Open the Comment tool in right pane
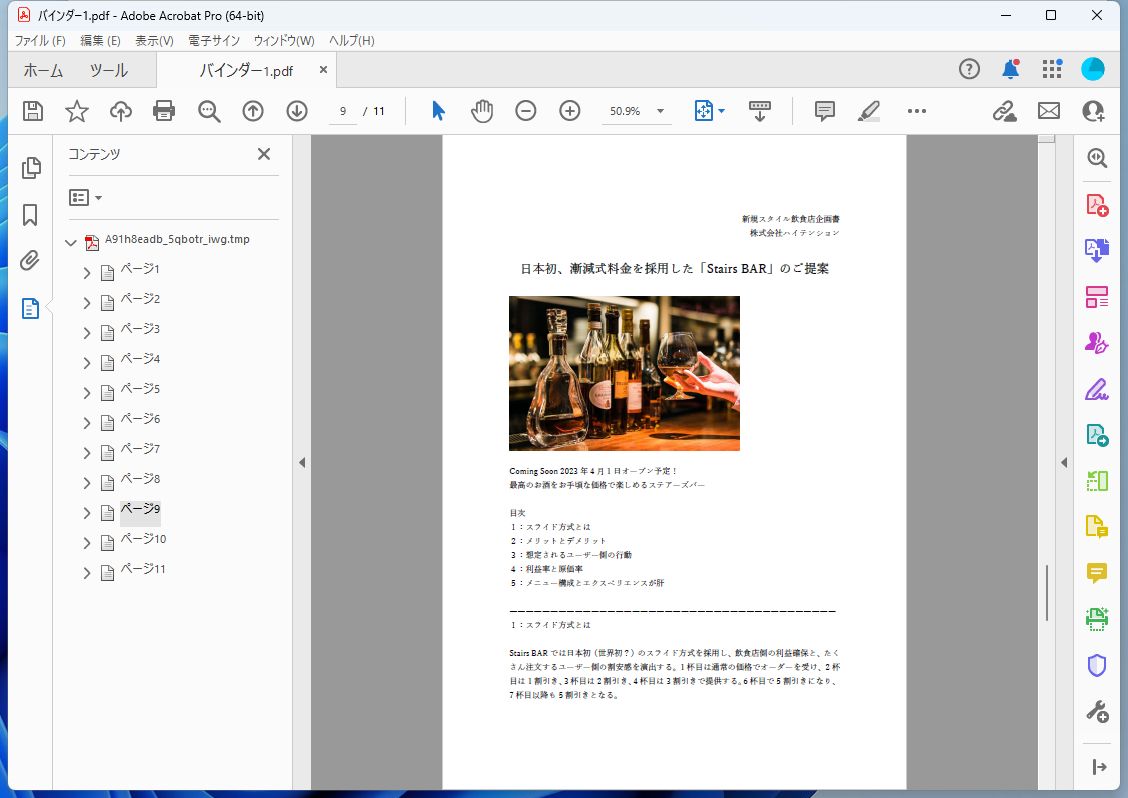Image resolution: width=1128 pixels, height=798 pixels. coord(1097,573)
